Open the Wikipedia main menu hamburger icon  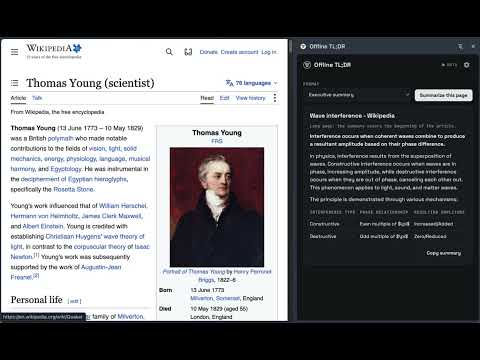click(14, 52)
